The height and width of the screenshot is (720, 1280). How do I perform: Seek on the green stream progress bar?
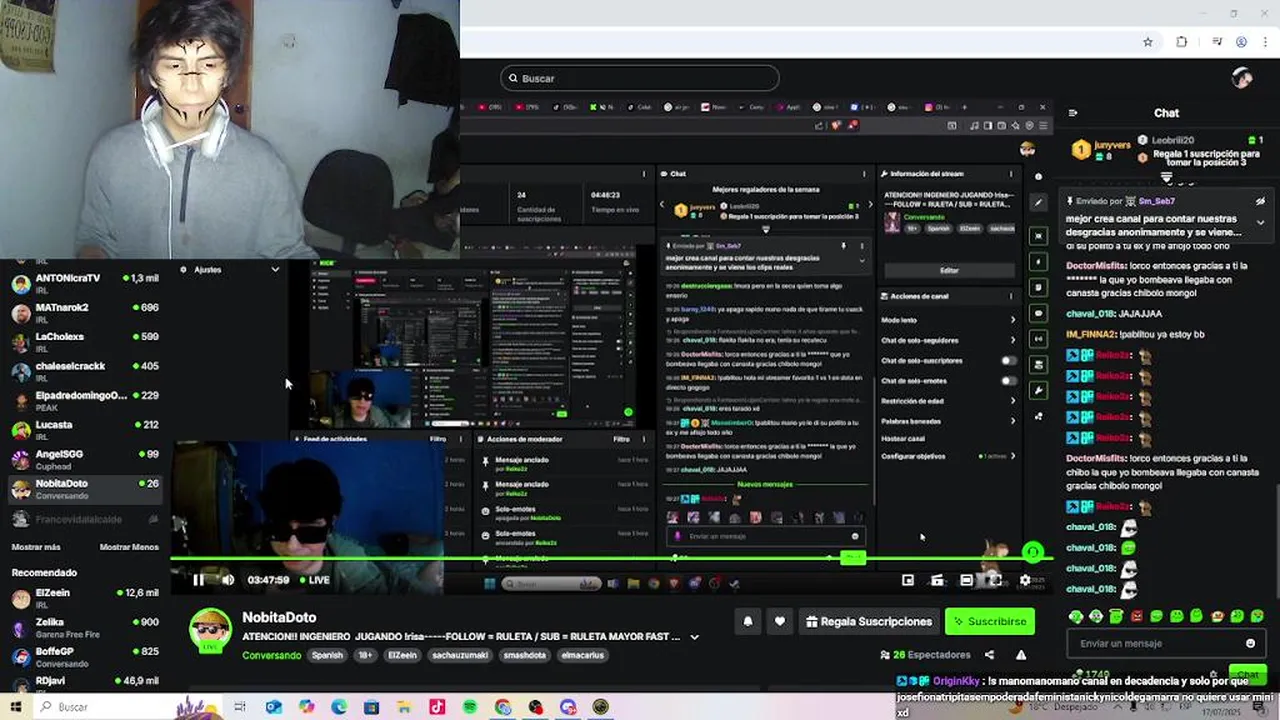pyautogui.click(x=610, y=558)
